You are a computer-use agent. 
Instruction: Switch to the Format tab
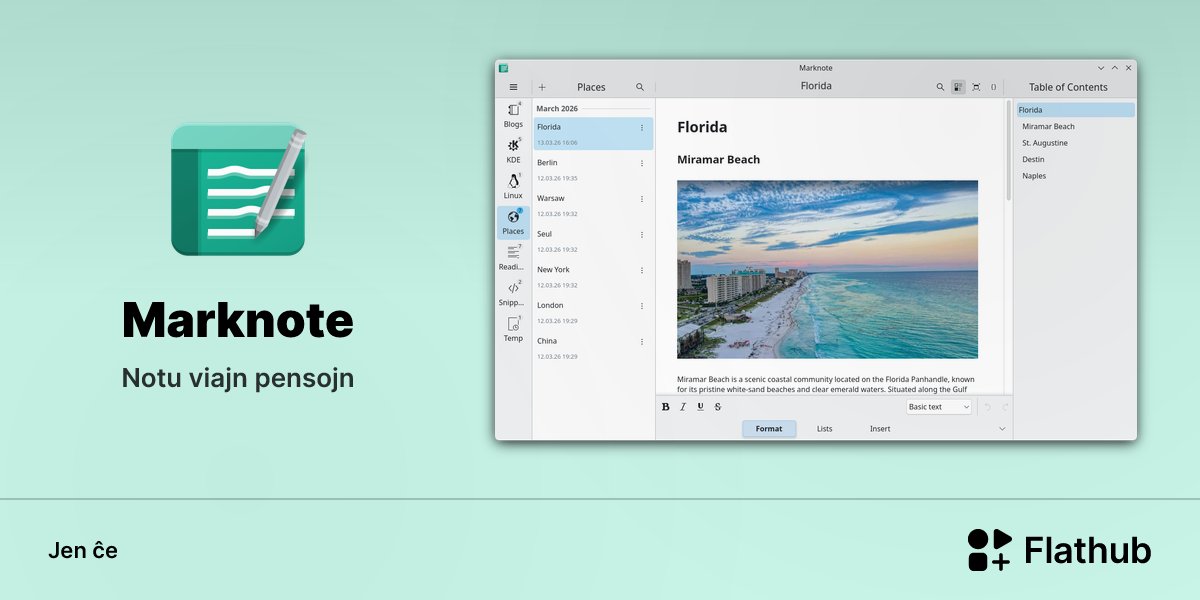[x=769, y=429]
